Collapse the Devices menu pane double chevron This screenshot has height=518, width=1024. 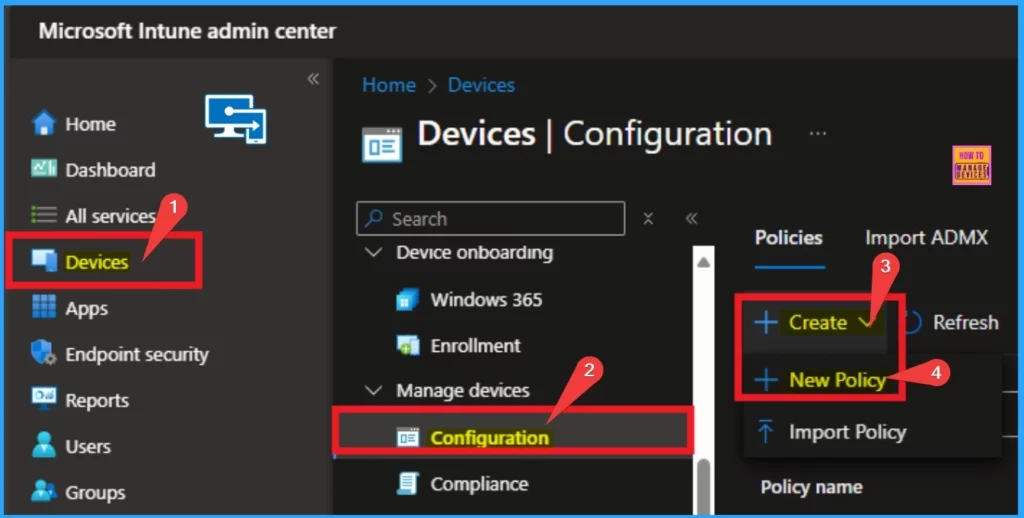coord(691,218)
